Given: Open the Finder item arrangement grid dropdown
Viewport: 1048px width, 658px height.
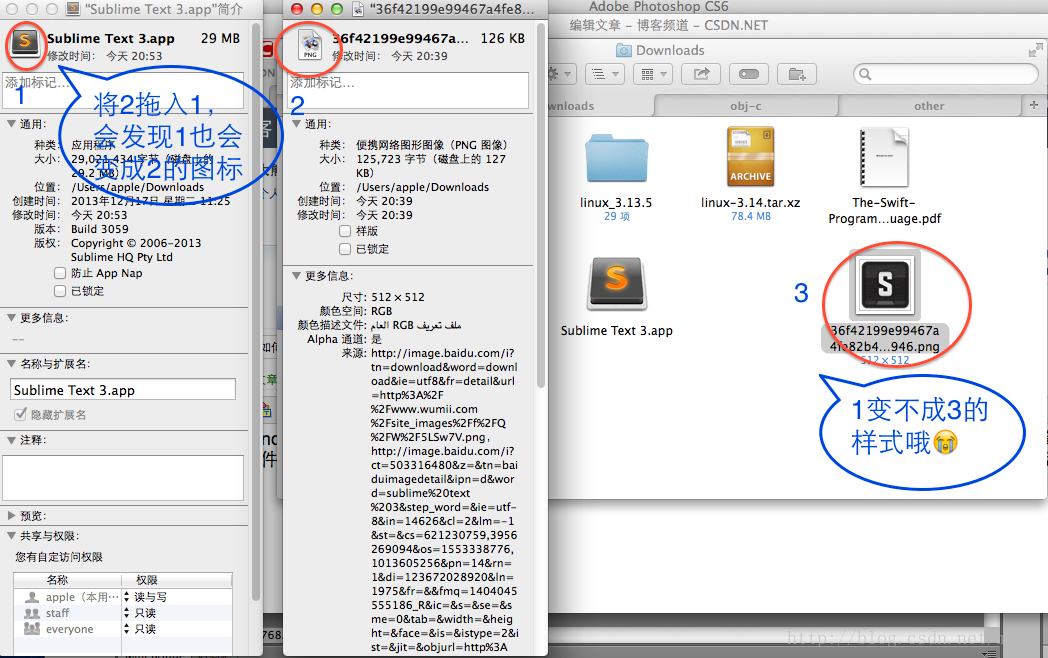Looking at the screenshot, I should [654, 74].
